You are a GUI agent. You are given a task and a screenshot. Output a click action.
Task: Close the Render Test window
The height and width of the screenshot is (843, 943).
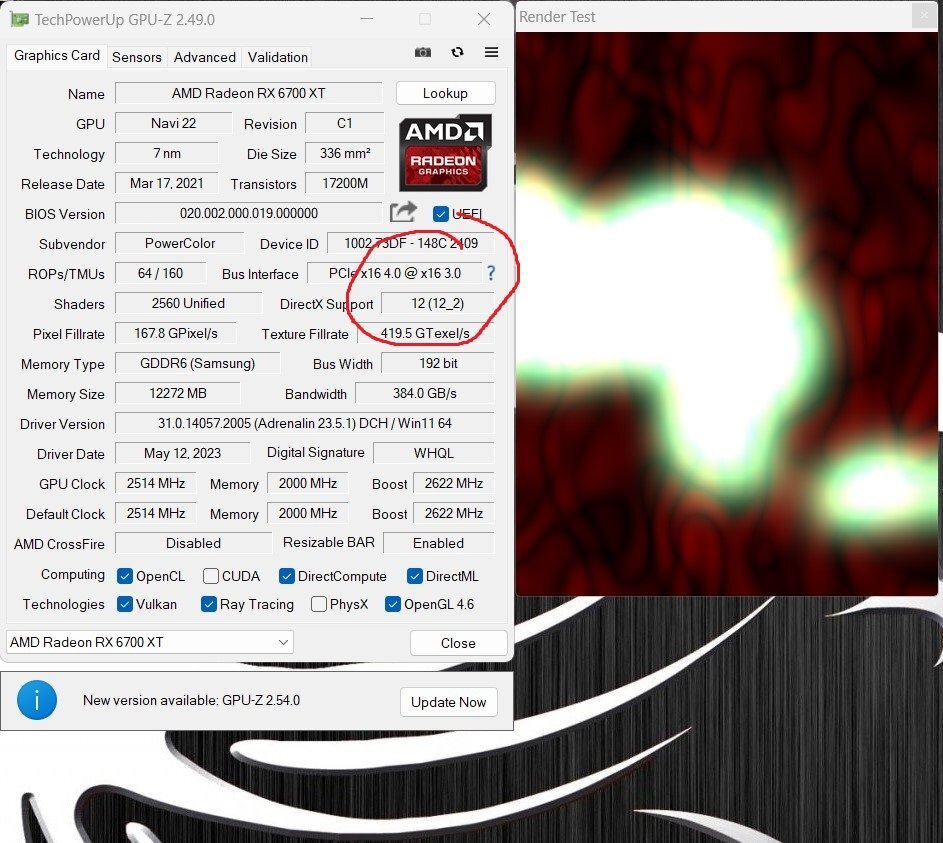924,15
